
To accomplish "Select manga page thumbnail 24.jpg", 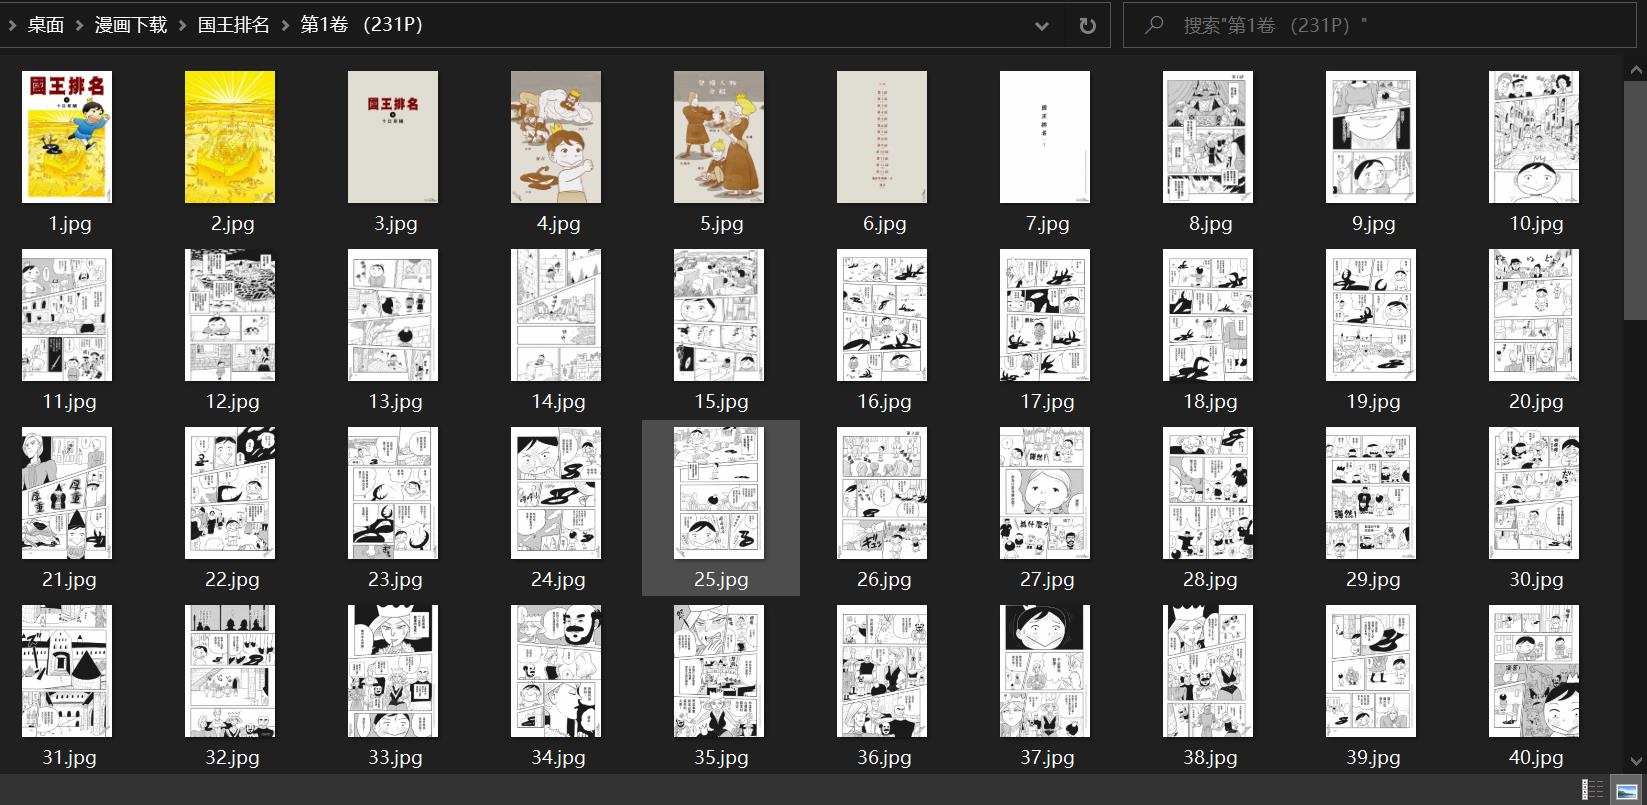I will coord(557,493).
